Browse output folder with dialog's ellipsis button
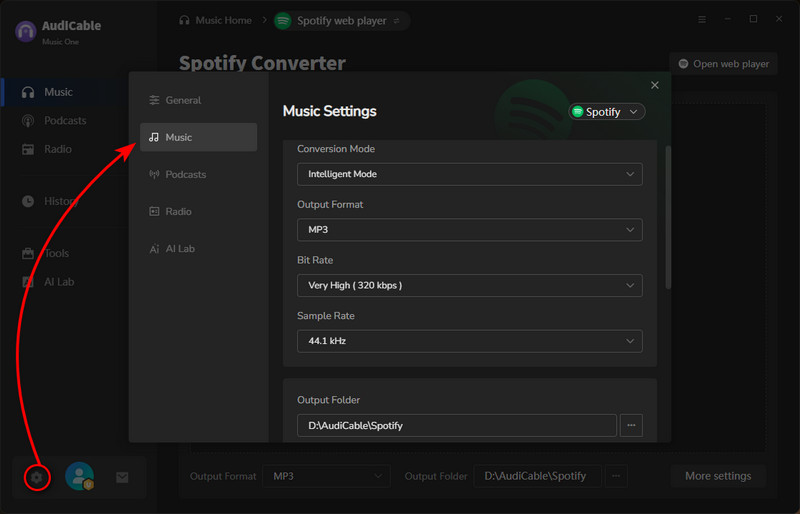This screenshot has width=800, height=514. 631,425
